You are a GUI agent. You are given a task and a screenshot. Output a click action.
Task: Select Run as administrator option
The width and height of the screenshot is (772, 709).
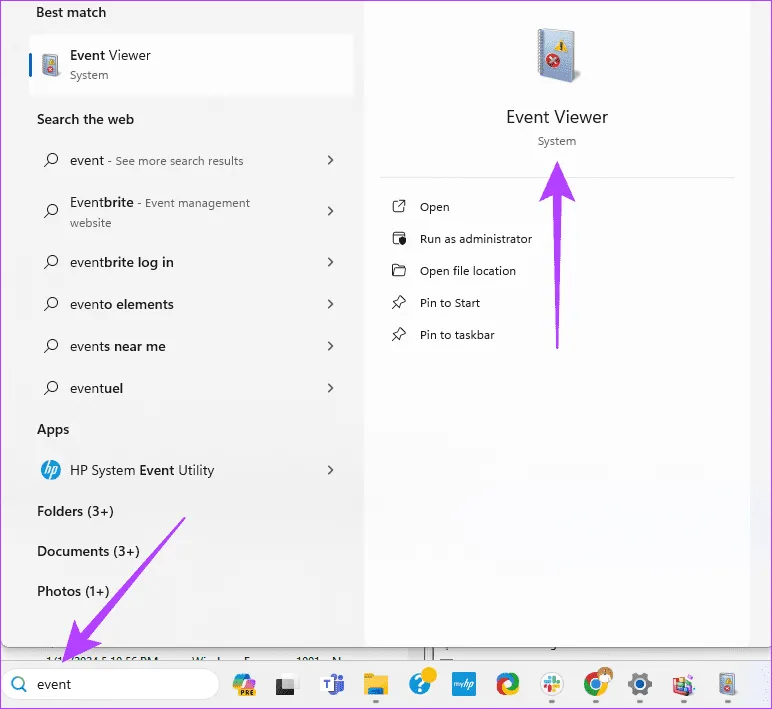click(x=475, y=239)
